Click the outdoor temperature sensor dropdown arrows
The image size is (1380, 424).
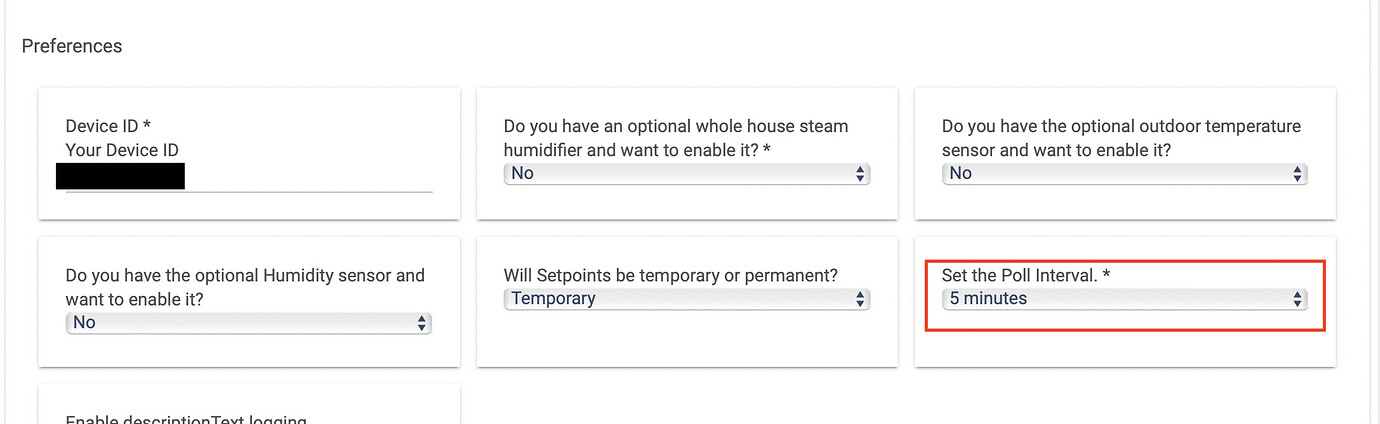(1298, 174)
